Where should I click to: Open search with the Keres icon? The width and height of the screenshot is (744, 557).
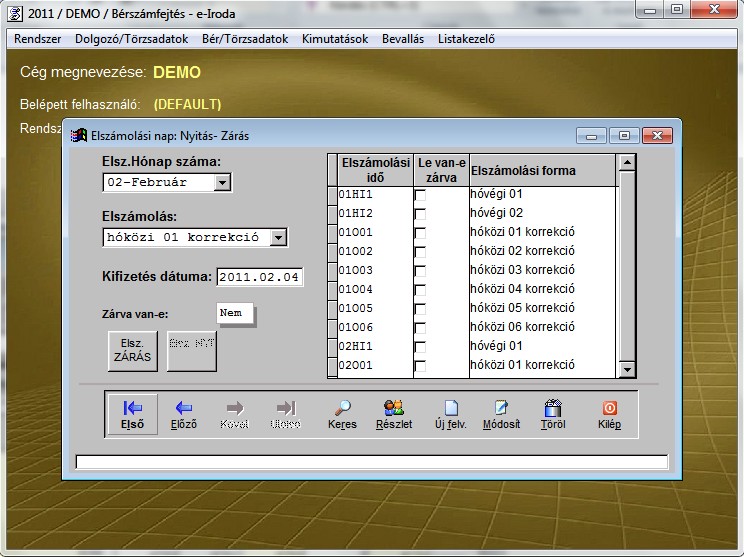(342, 414)
